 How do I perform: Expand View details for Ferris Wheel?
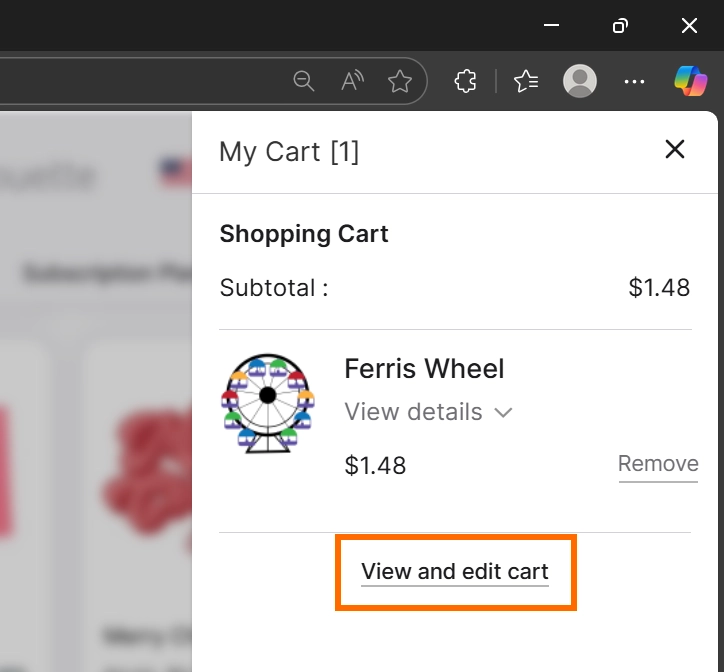[413, 412]
